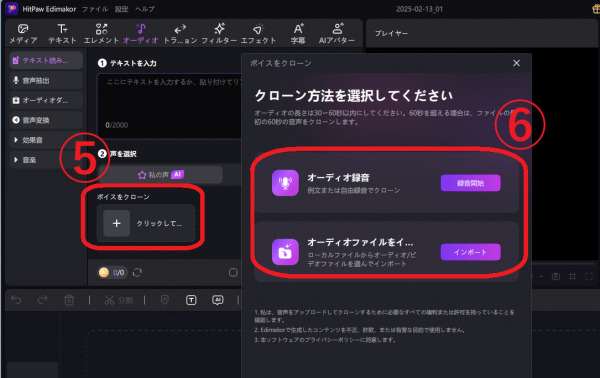600x378 pixels.
Task: Click the 録音開始 button
Action: tap(470, 183)
